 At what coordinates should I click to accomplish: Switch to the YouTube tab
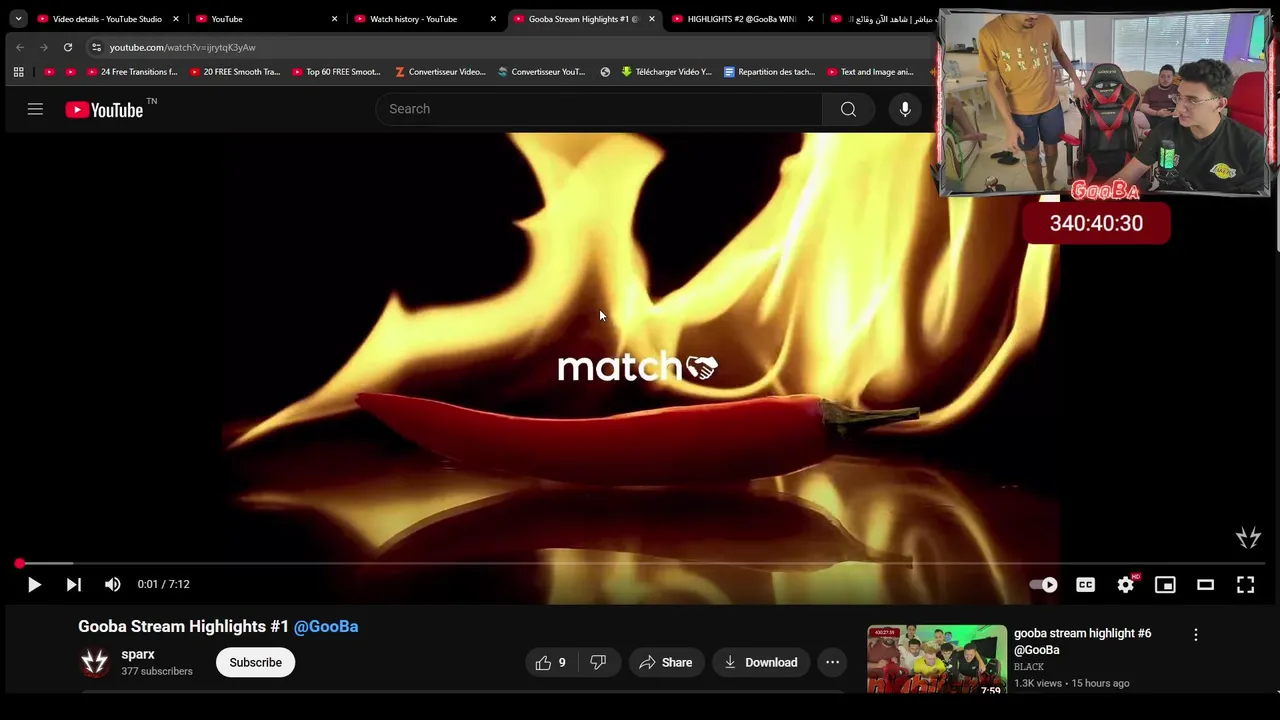[x=266, y=19]
